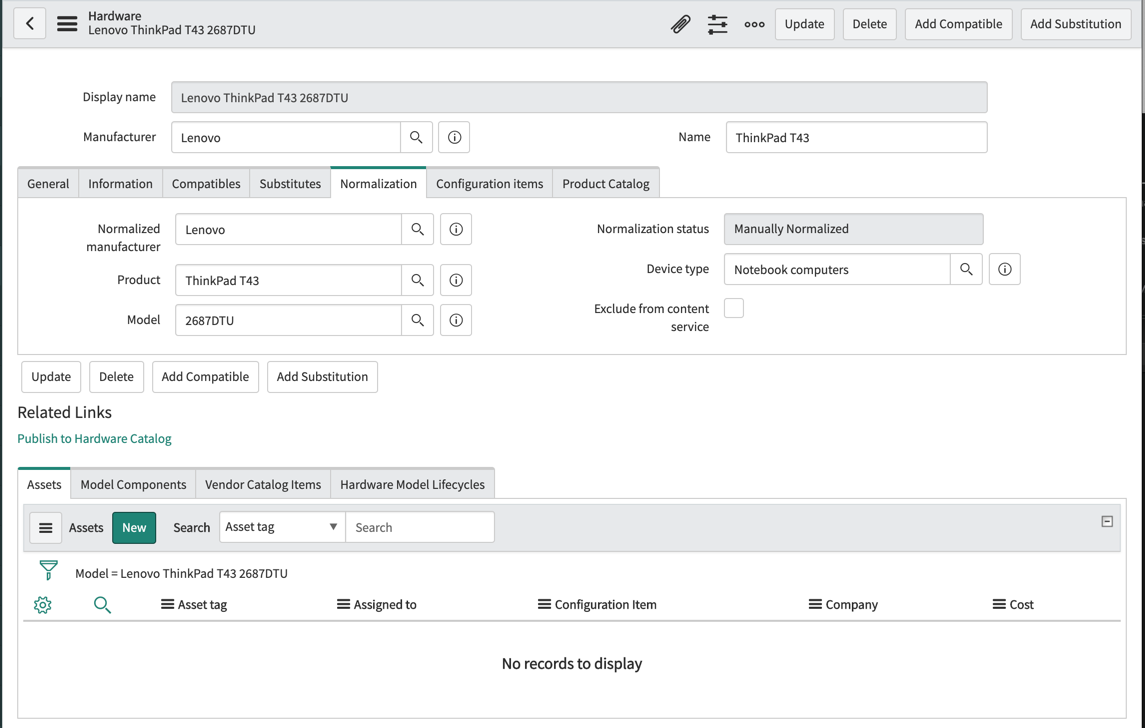Focus the Assets list Search field

(420, 527)
